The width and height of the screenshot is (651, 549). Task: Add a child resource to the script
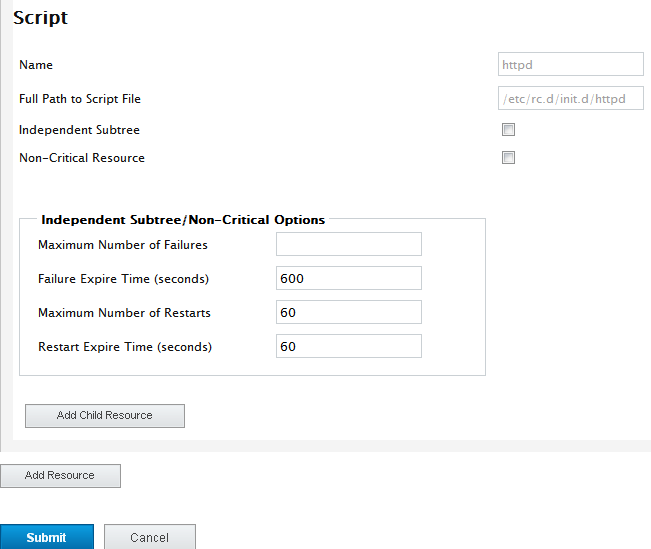105,416
